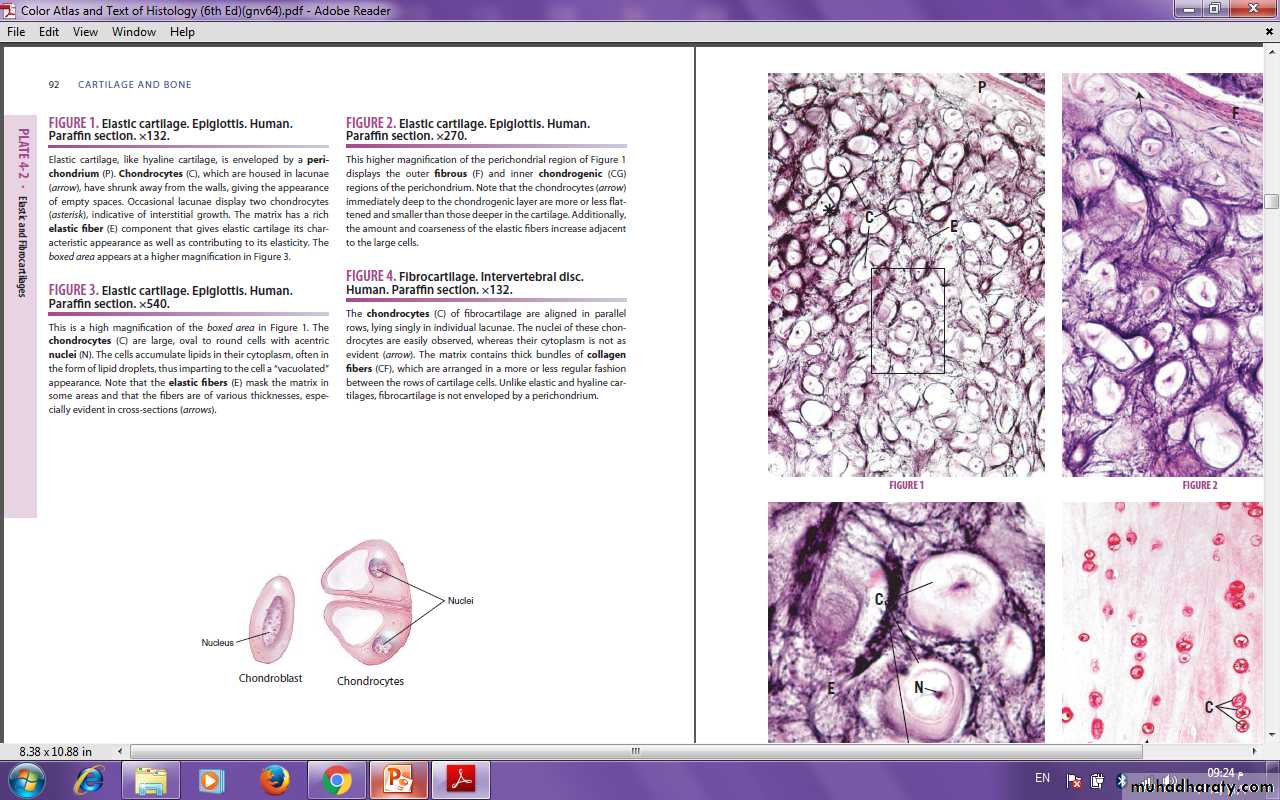The image size is (1280, 800).
Task: Open Firefox from the taskbar
Action: point(274,780)
